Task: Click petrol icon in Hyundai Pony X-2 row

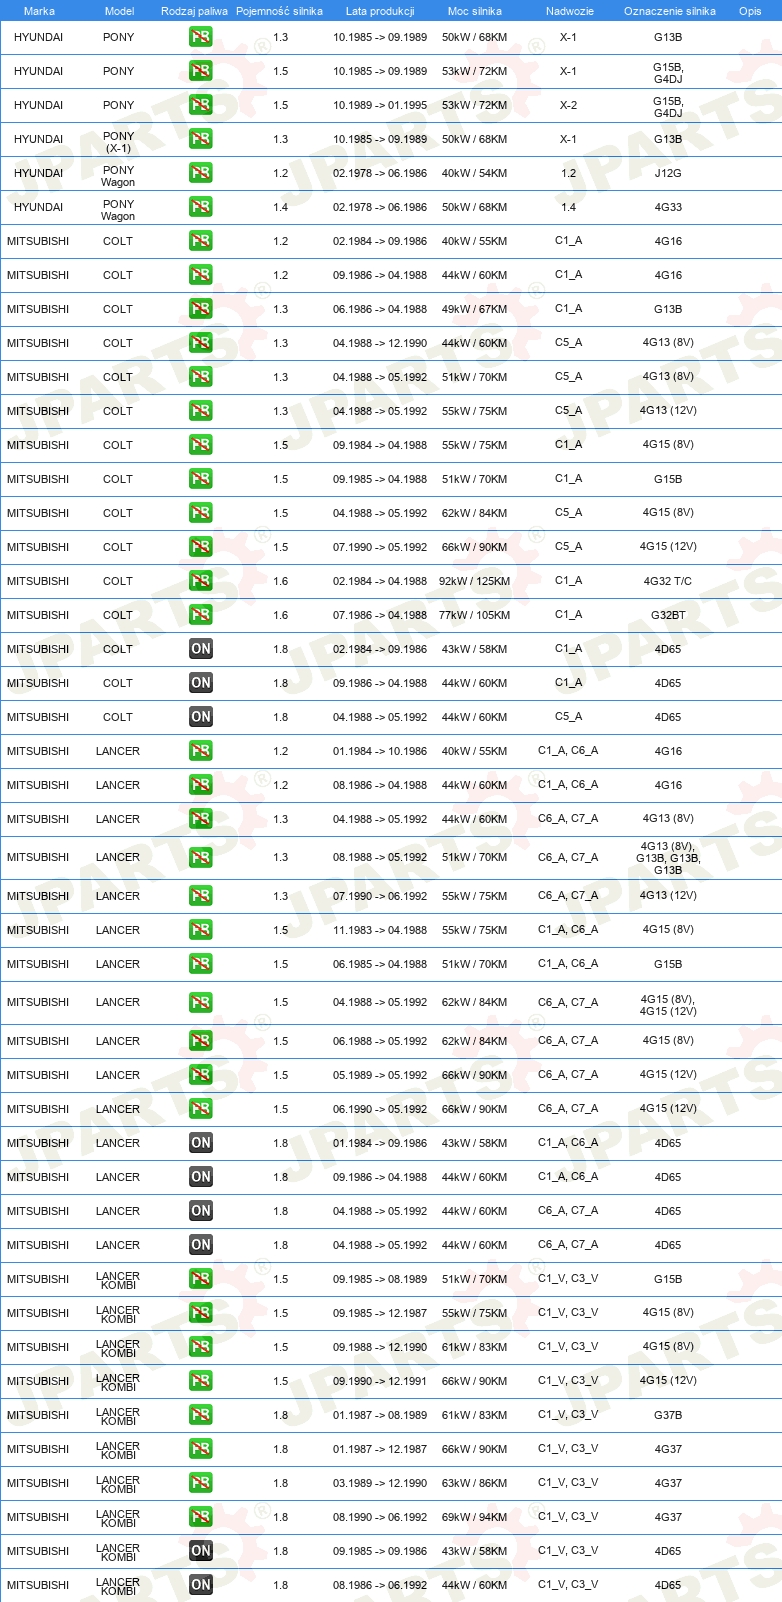Action: (201, 105)
